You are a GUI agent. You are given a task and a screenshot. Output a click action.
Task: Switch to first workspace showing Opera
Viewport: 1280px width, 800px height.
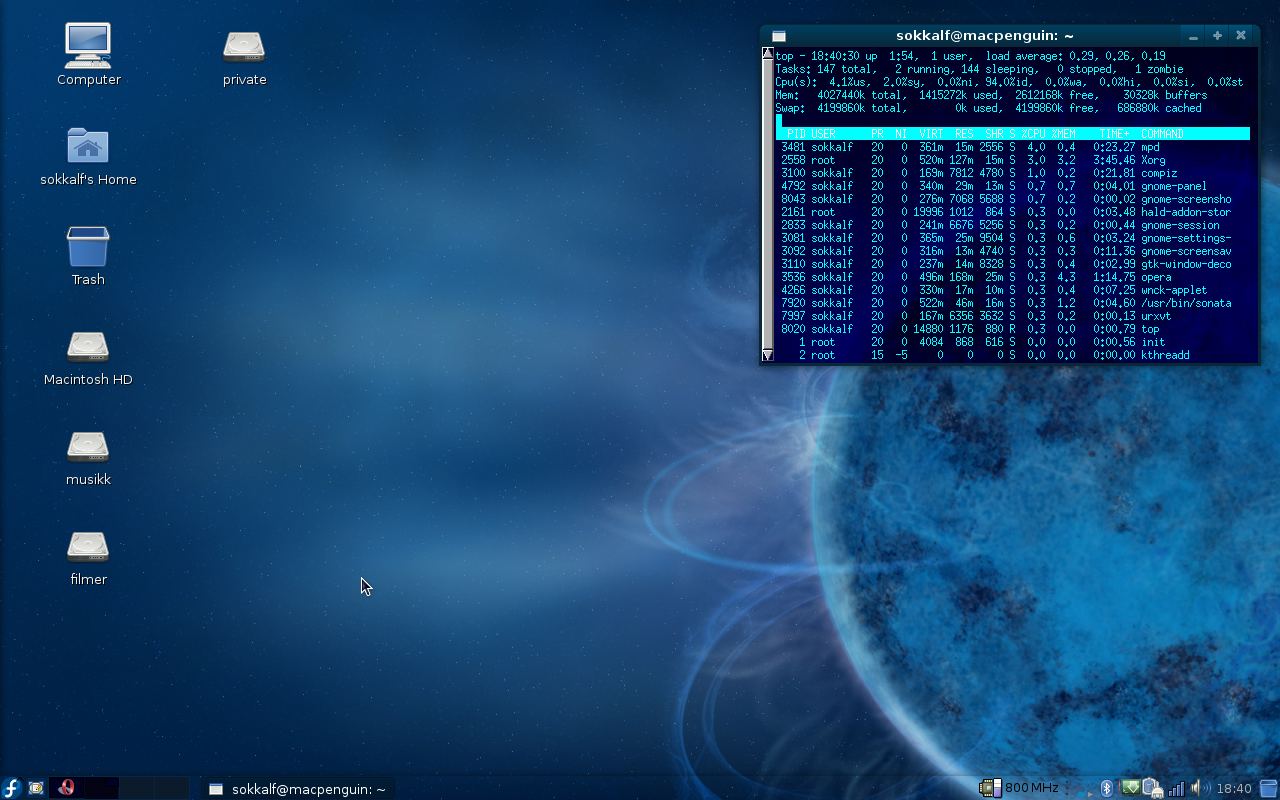[66, 788]
